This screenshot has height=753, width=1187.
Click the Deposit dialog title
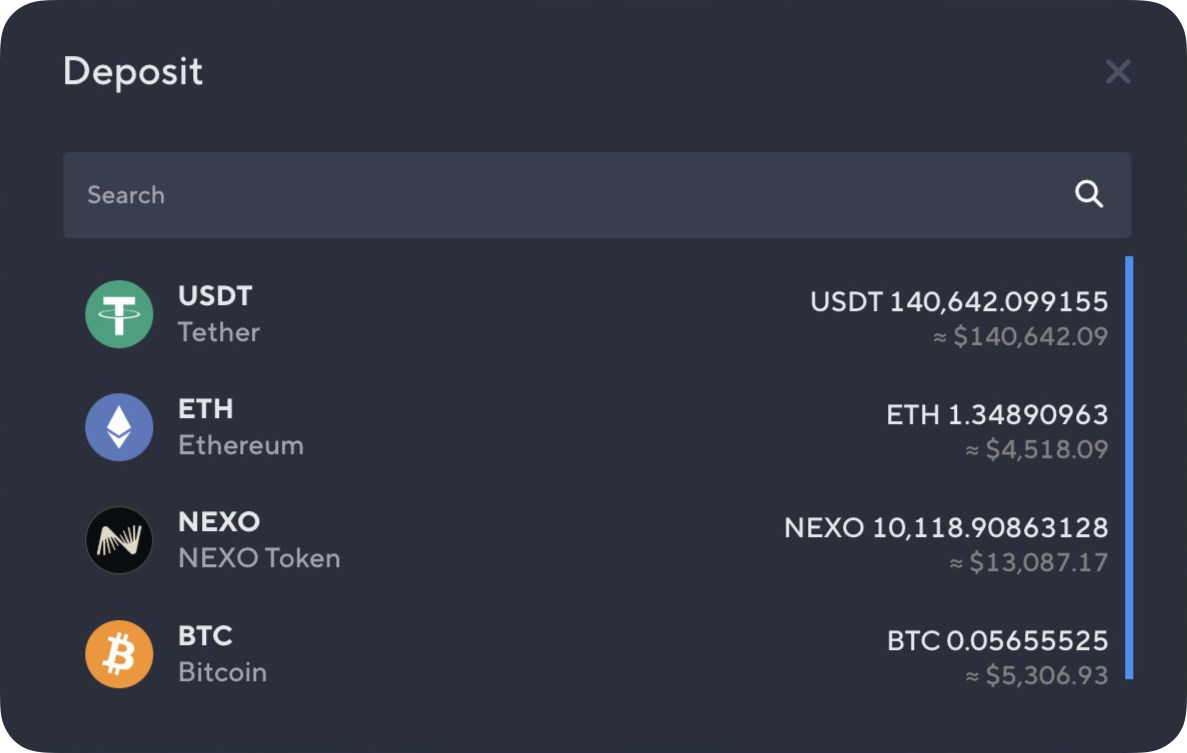click(x=133, y=71)
